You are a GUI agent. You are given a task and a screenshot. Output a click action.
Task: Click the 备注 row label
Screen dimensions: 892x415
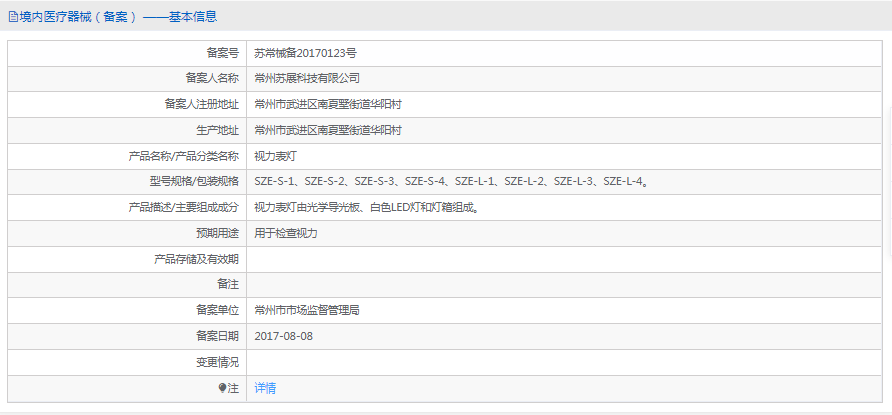228,285
